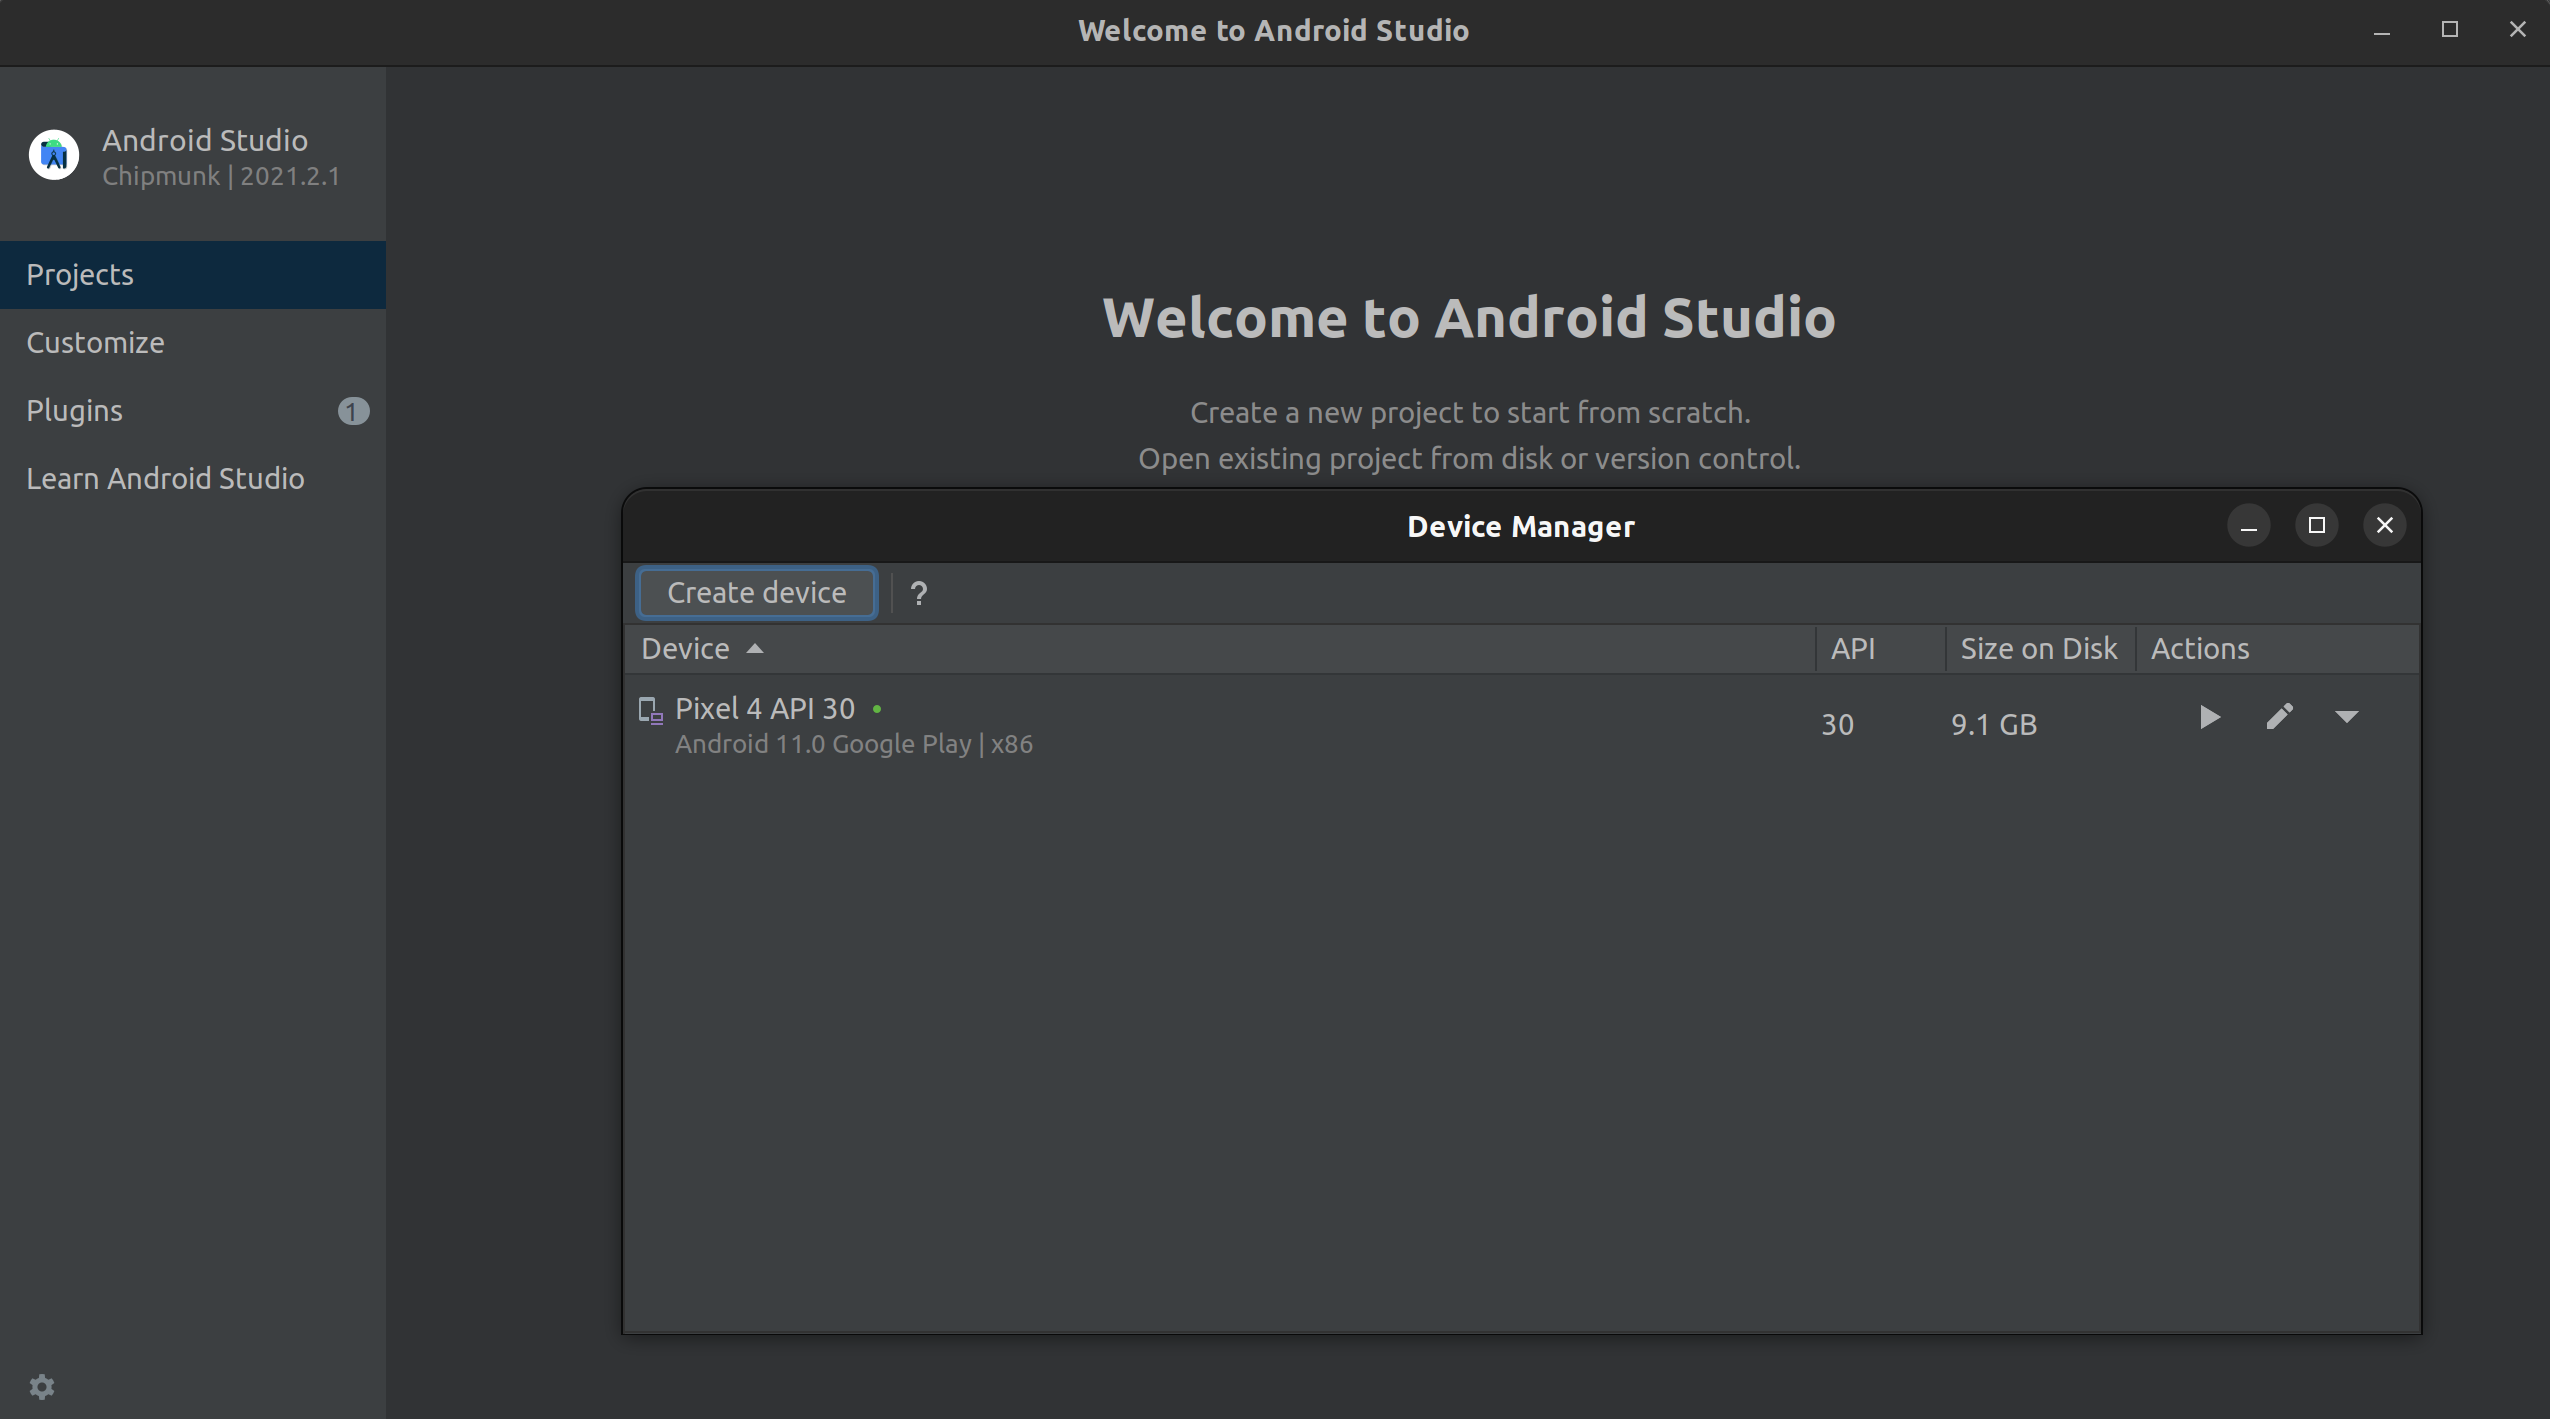Minimize the Welcome to Android Studio window
The height and width of the screenshot is (1419, 2550).
coord(2382,31)
